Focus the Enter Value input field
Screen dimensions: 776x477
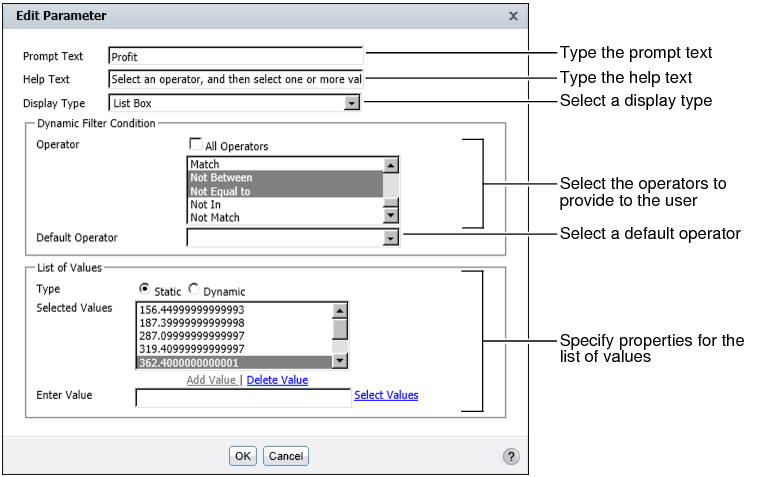243,397
